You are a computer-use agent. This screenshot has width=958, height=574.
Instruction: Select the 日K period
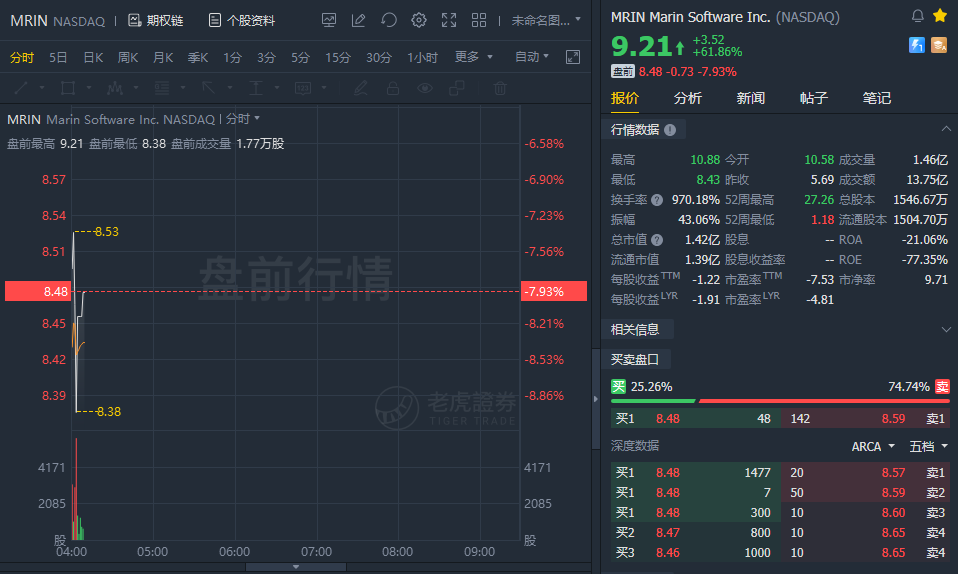coord(93,57)
